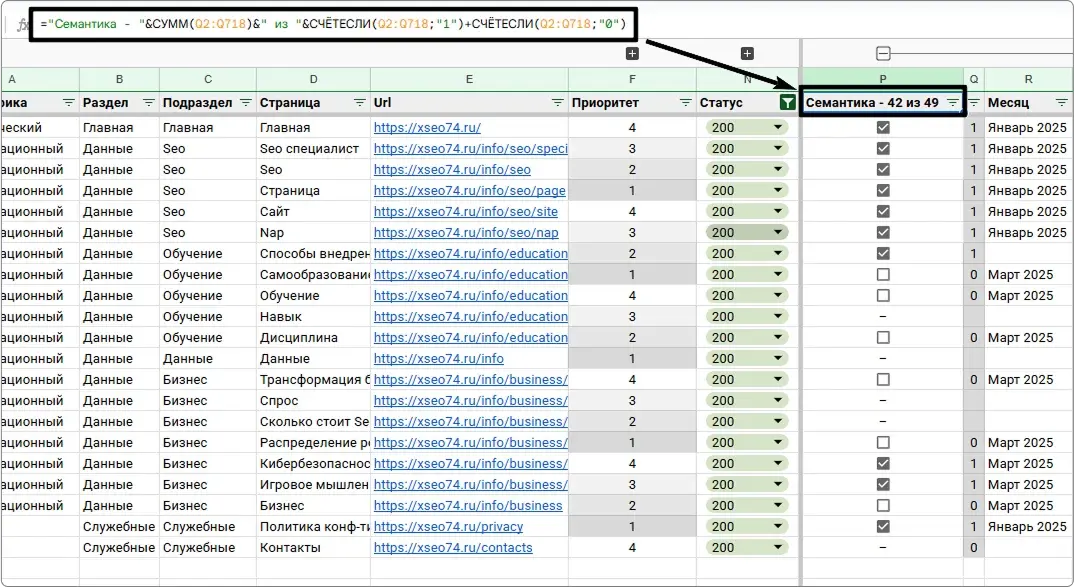Uncheck the Семантика box in the Кибербезопасность row
Viewport: 1074px width, 587px height.
pos(883,464)
